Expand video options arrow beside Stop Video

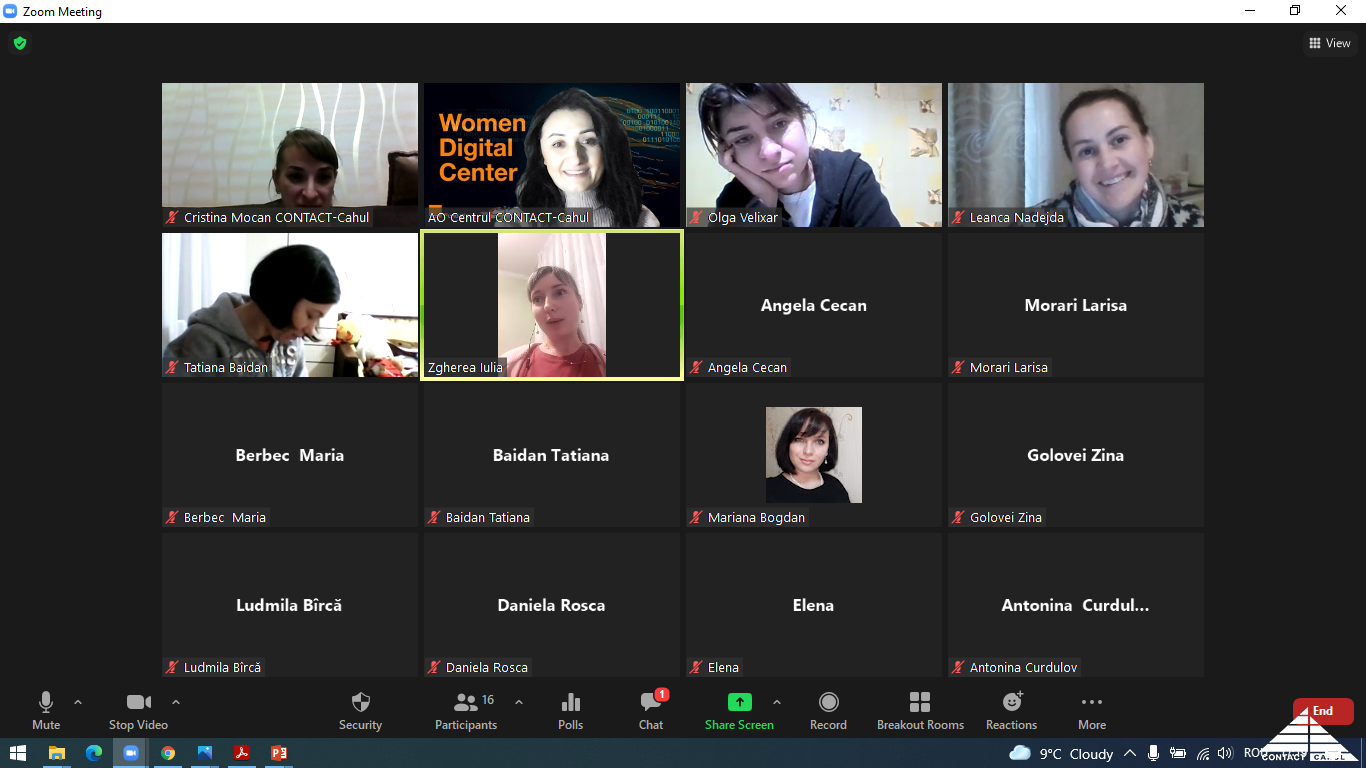176,702
